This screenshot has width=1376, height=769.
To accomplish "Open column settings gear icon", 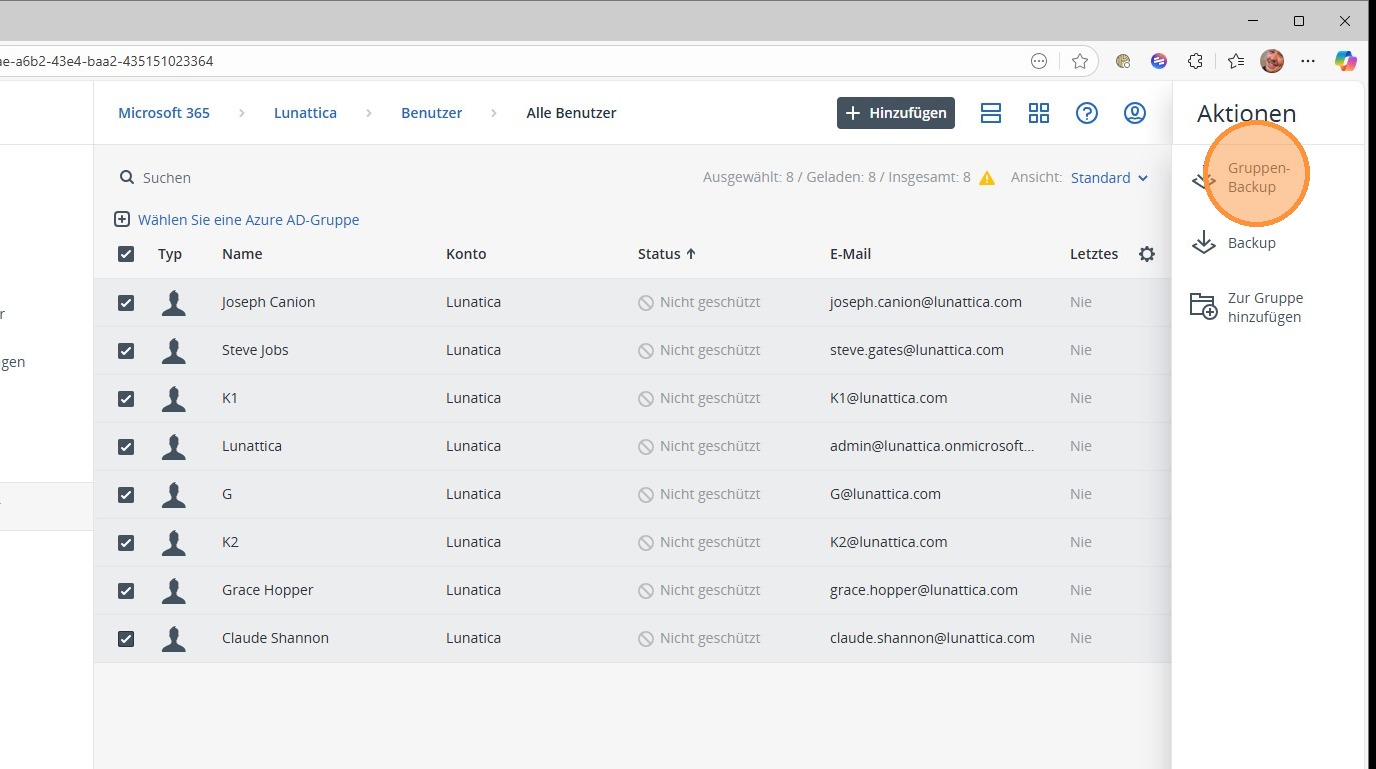I will [1147, 254].
